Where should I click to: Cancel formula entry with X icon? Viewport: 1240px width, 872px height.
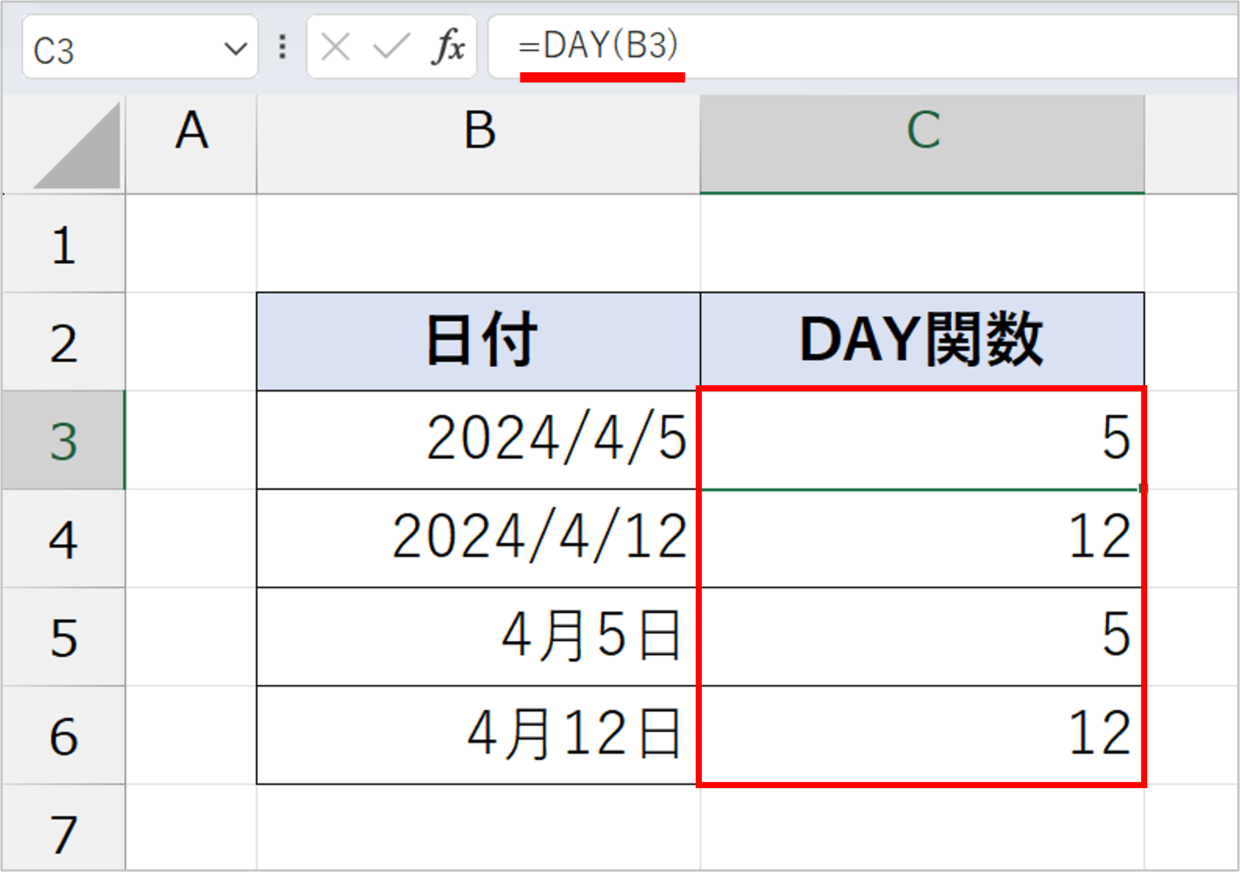coord(336,47)
